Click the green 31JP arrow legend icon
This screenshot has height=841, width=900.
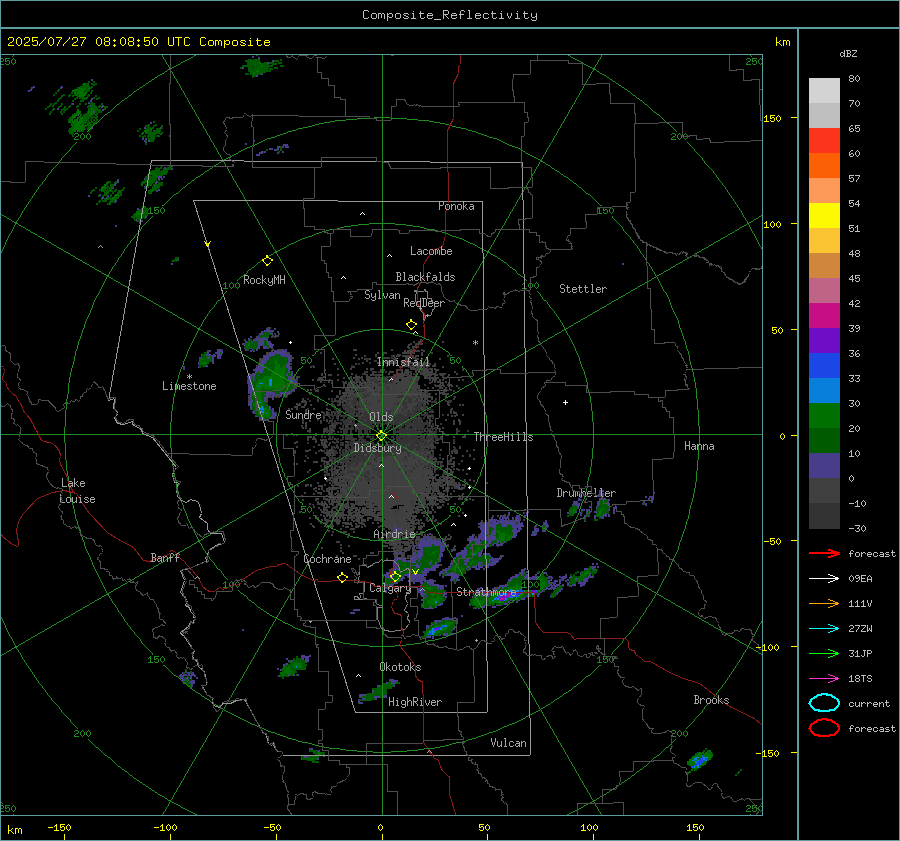point(824,653)
